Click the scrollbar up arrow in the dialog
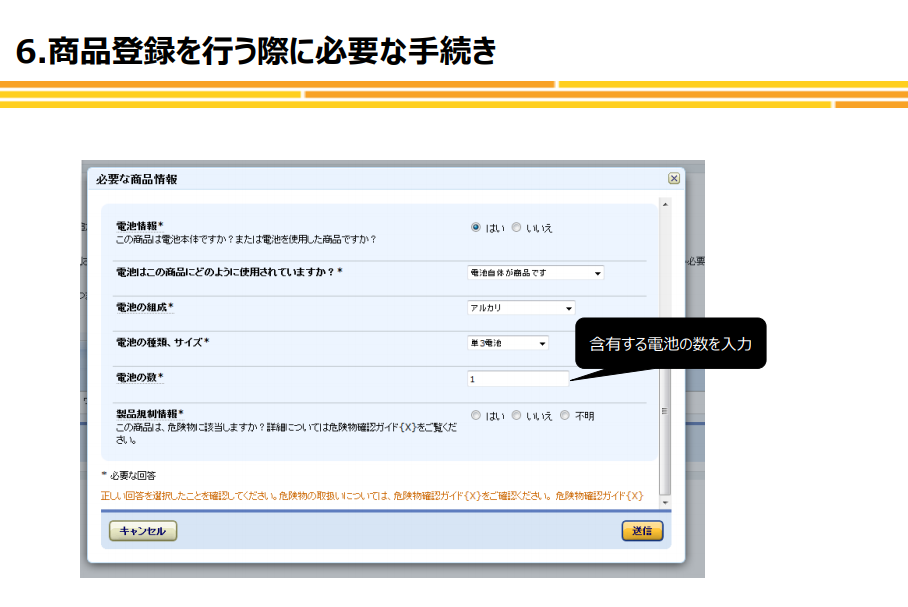The width and height of the screenshot is (908, 607). tap(666, 205)
